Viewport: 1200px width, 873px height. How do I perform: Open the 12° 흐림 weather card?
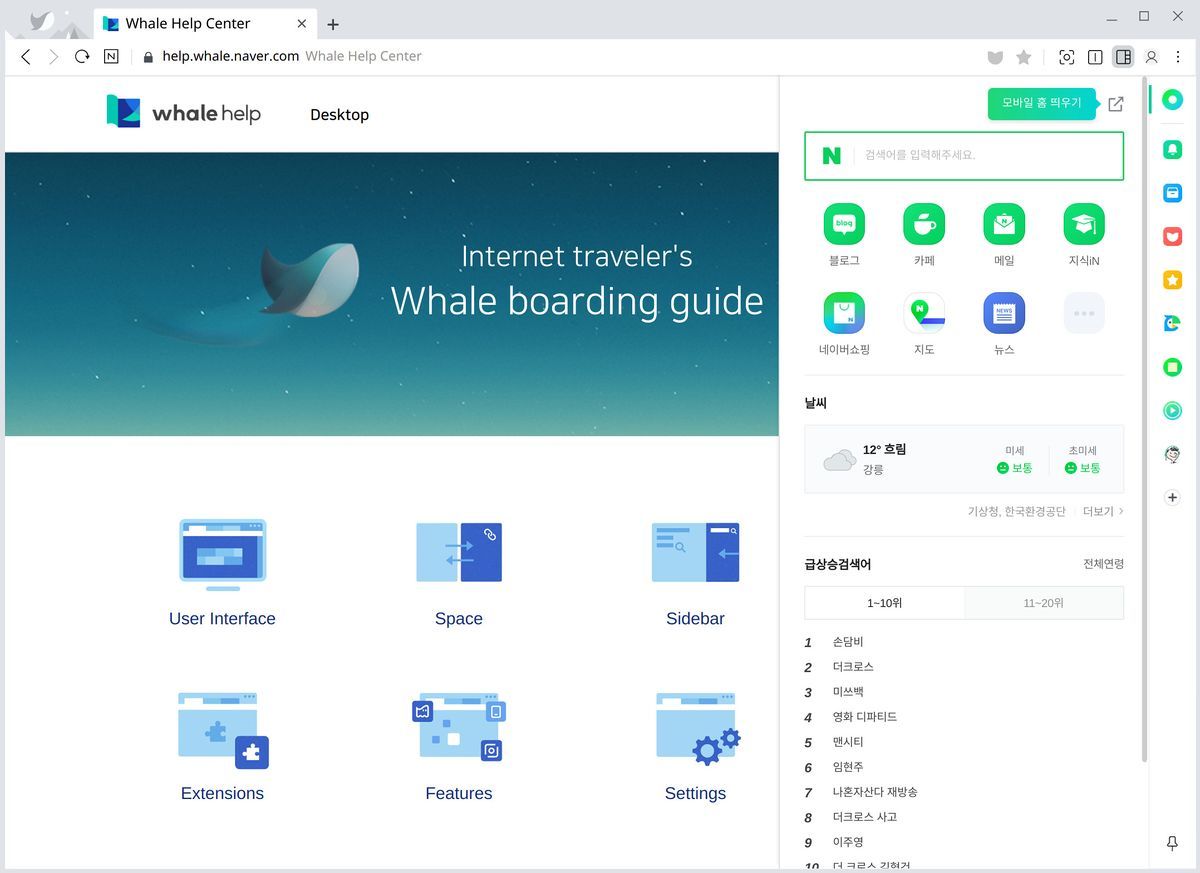(964, 459)
